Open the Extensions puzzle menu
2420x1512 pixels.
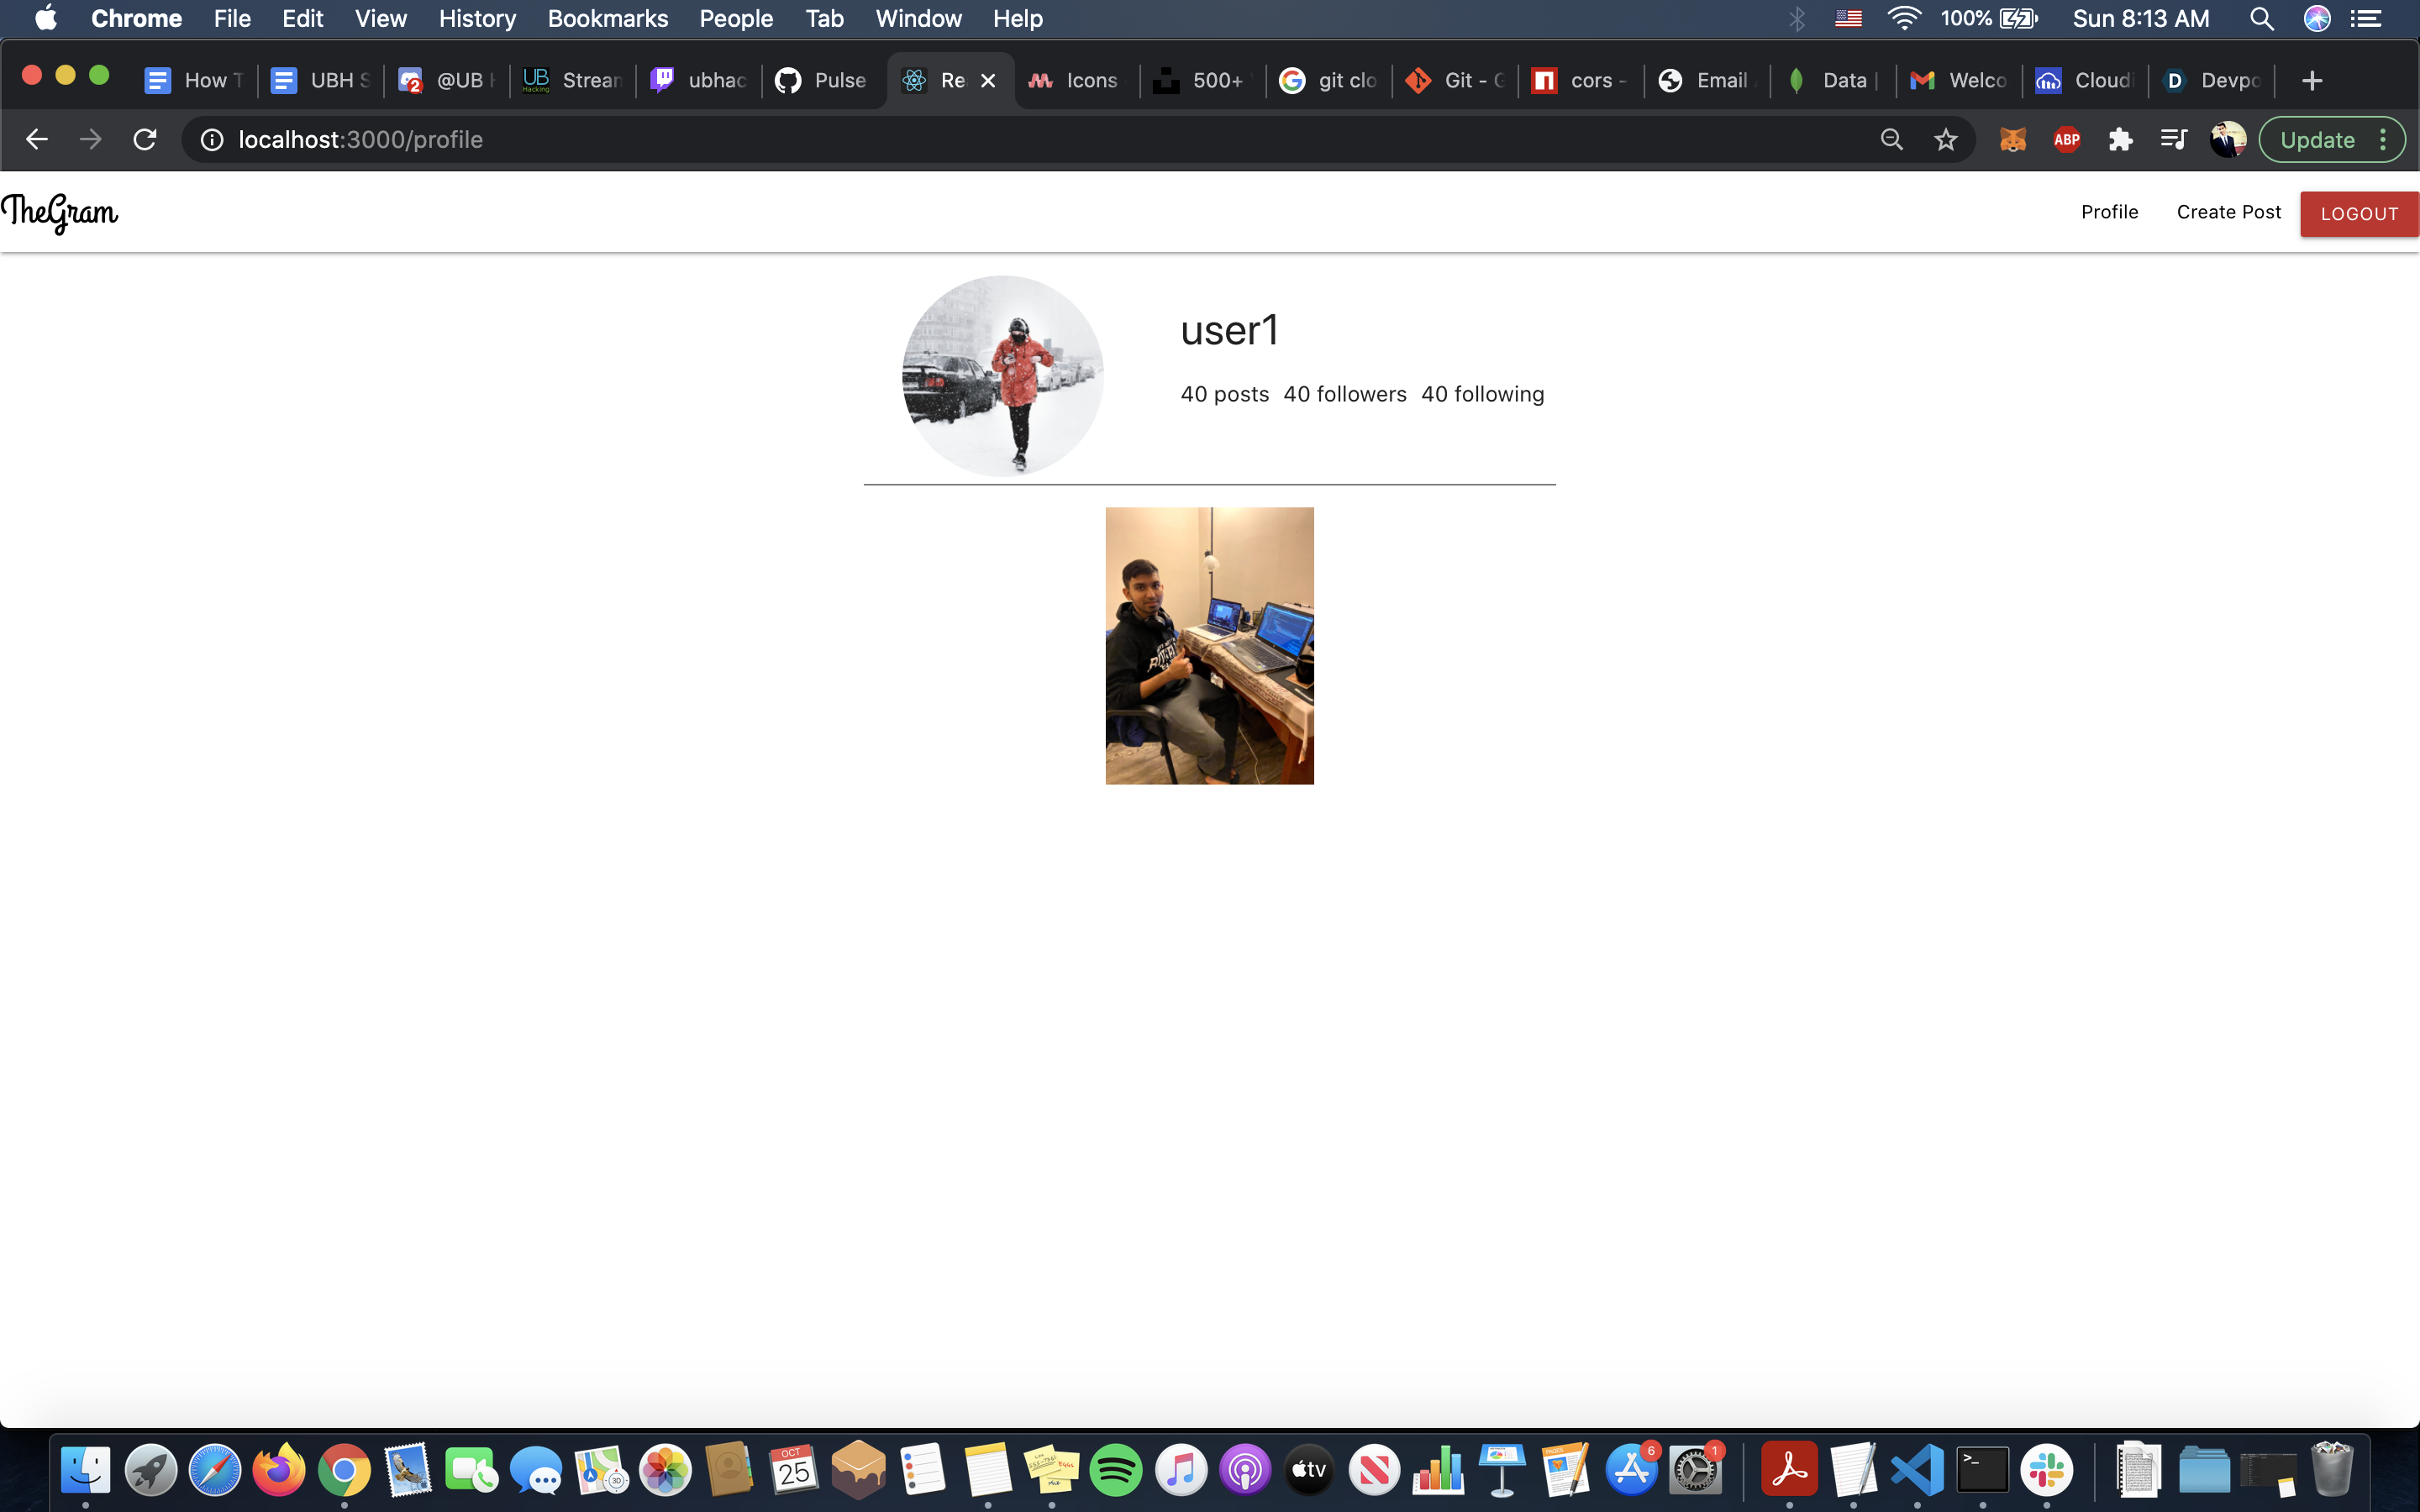2120,140
